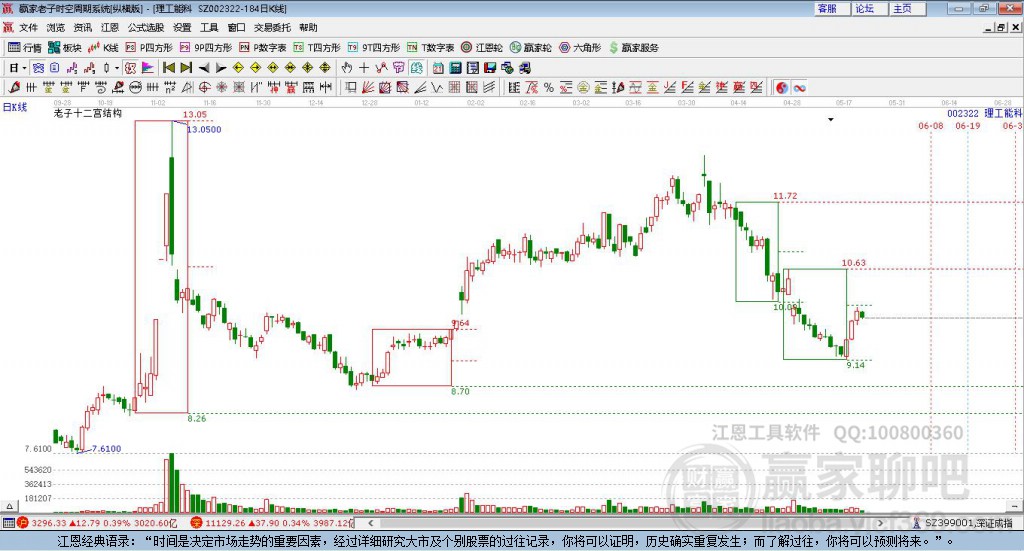This screenshot has width=1024, height=551.
Task: Open the 江恩轮 Gann wheel
Action: coord(482,48)
